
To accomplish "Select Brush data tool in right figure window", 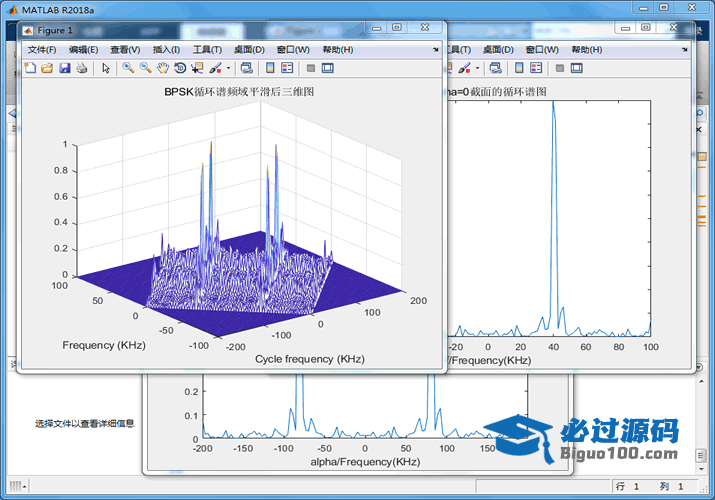I will tap(464, 68).
